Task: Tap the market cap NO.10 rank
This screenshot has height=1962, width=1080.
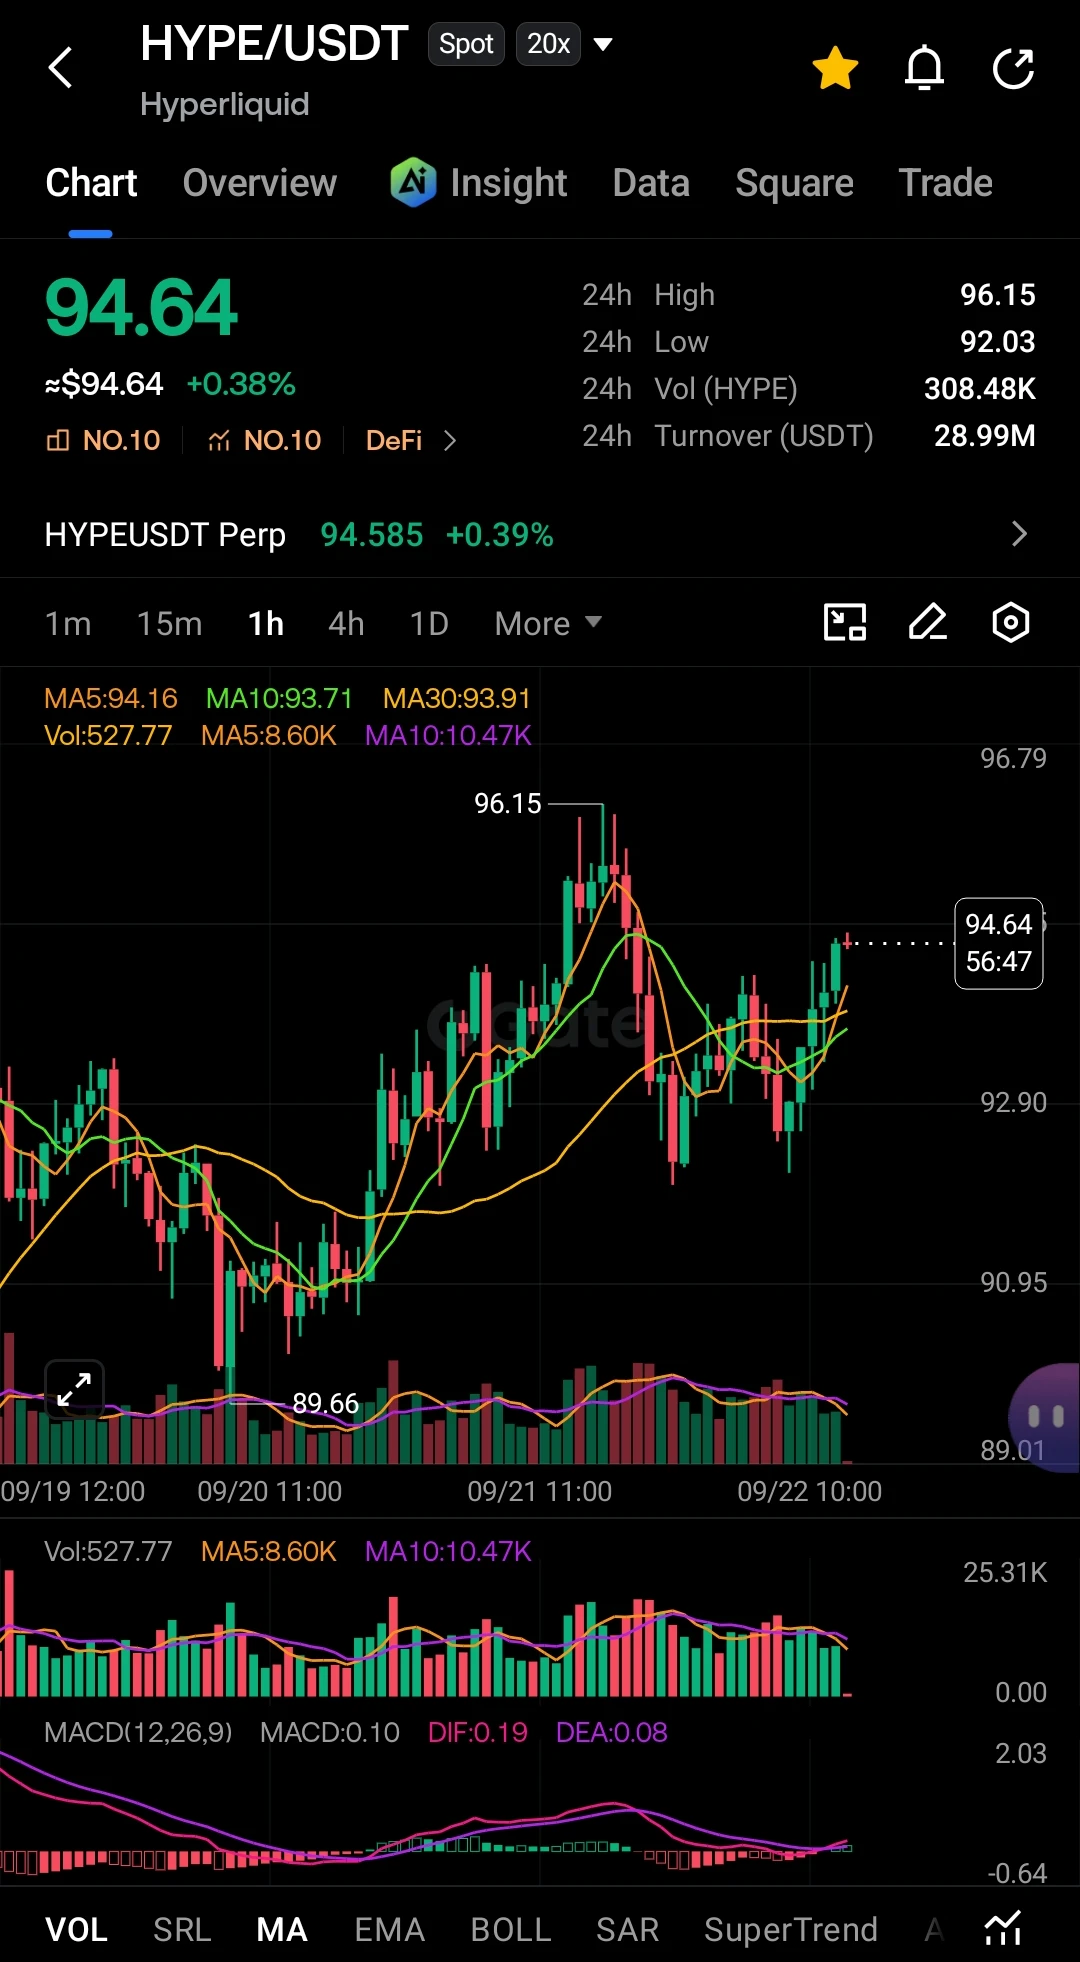Action: [103, 440]
